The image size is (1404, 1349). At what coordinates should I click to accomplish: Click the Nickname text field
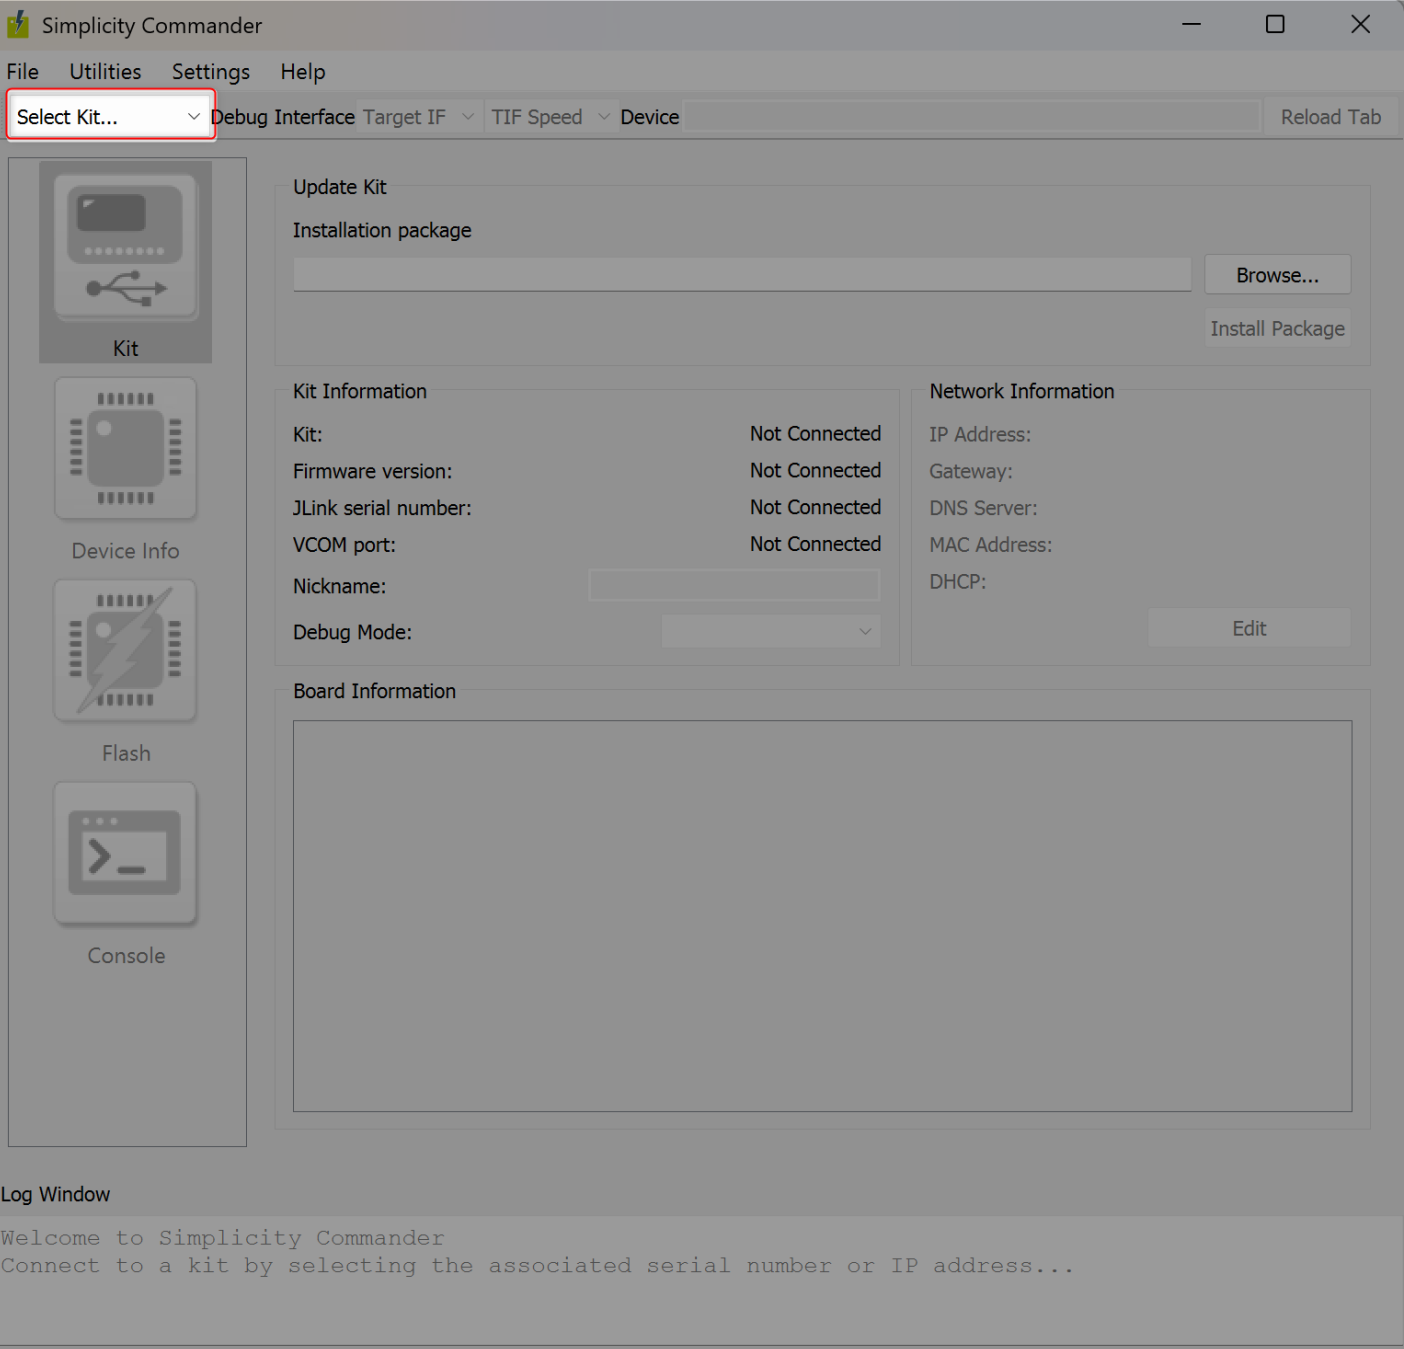click(734, 586)
